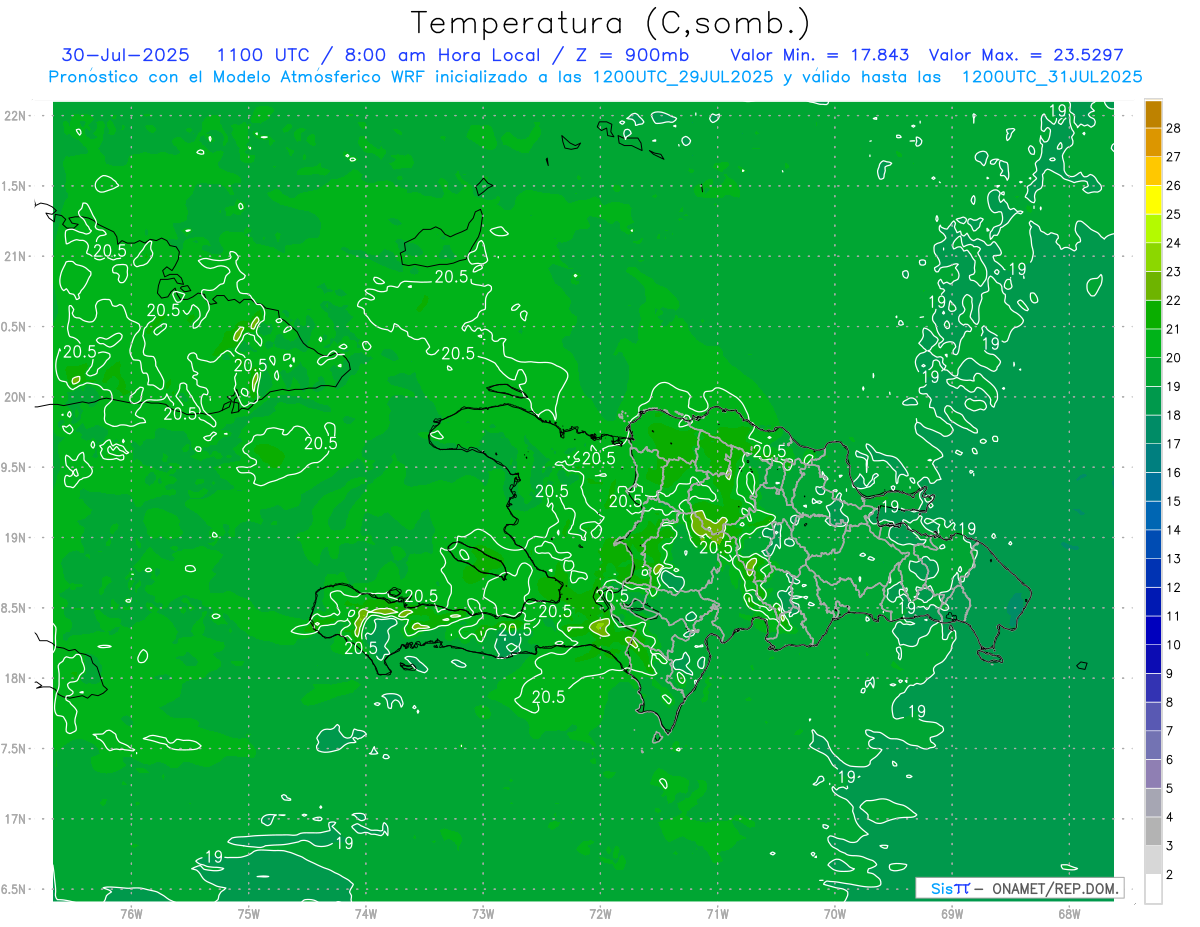Click the color scale segment between 3 and 4
This screenshot has width=1200, height=927.
(x=1153, y=831)
